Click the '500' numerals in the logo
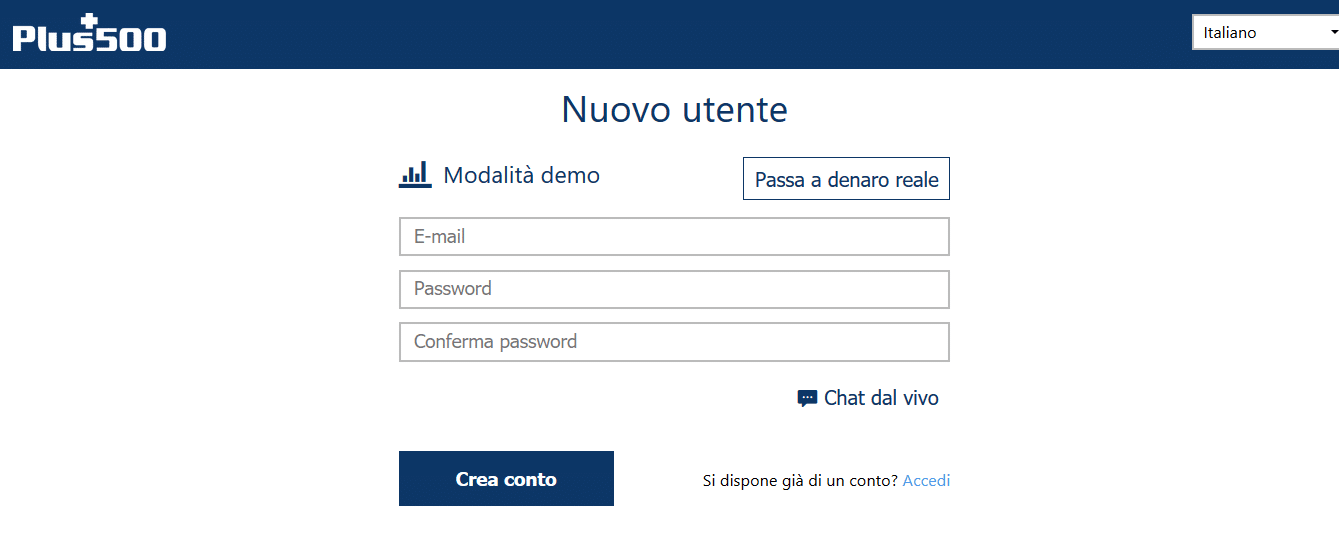 (131, 39)
